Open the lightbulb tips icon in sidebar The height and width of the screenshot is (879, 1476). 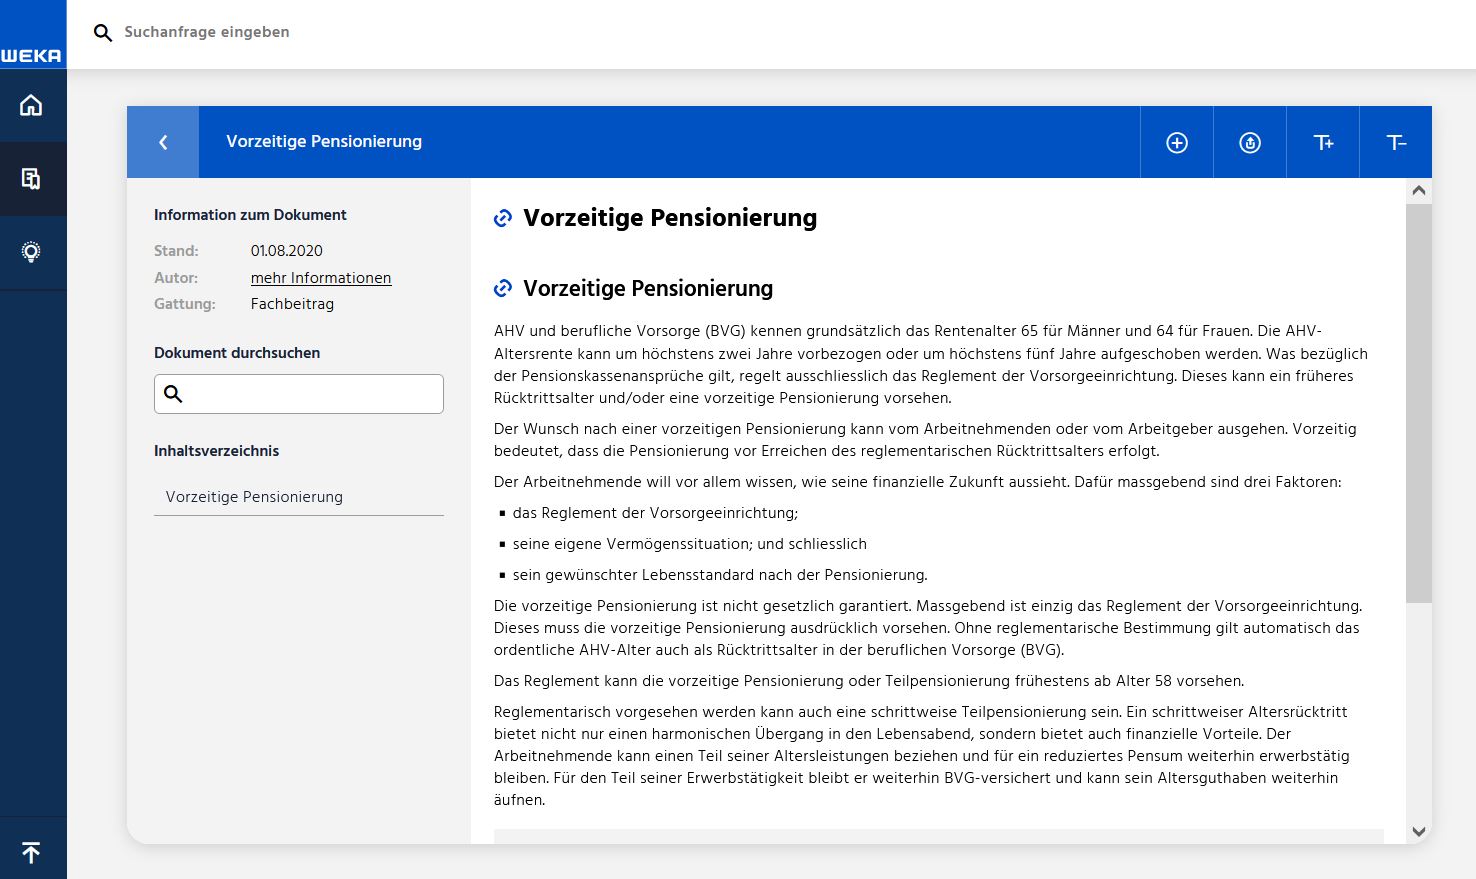point(32,252)
